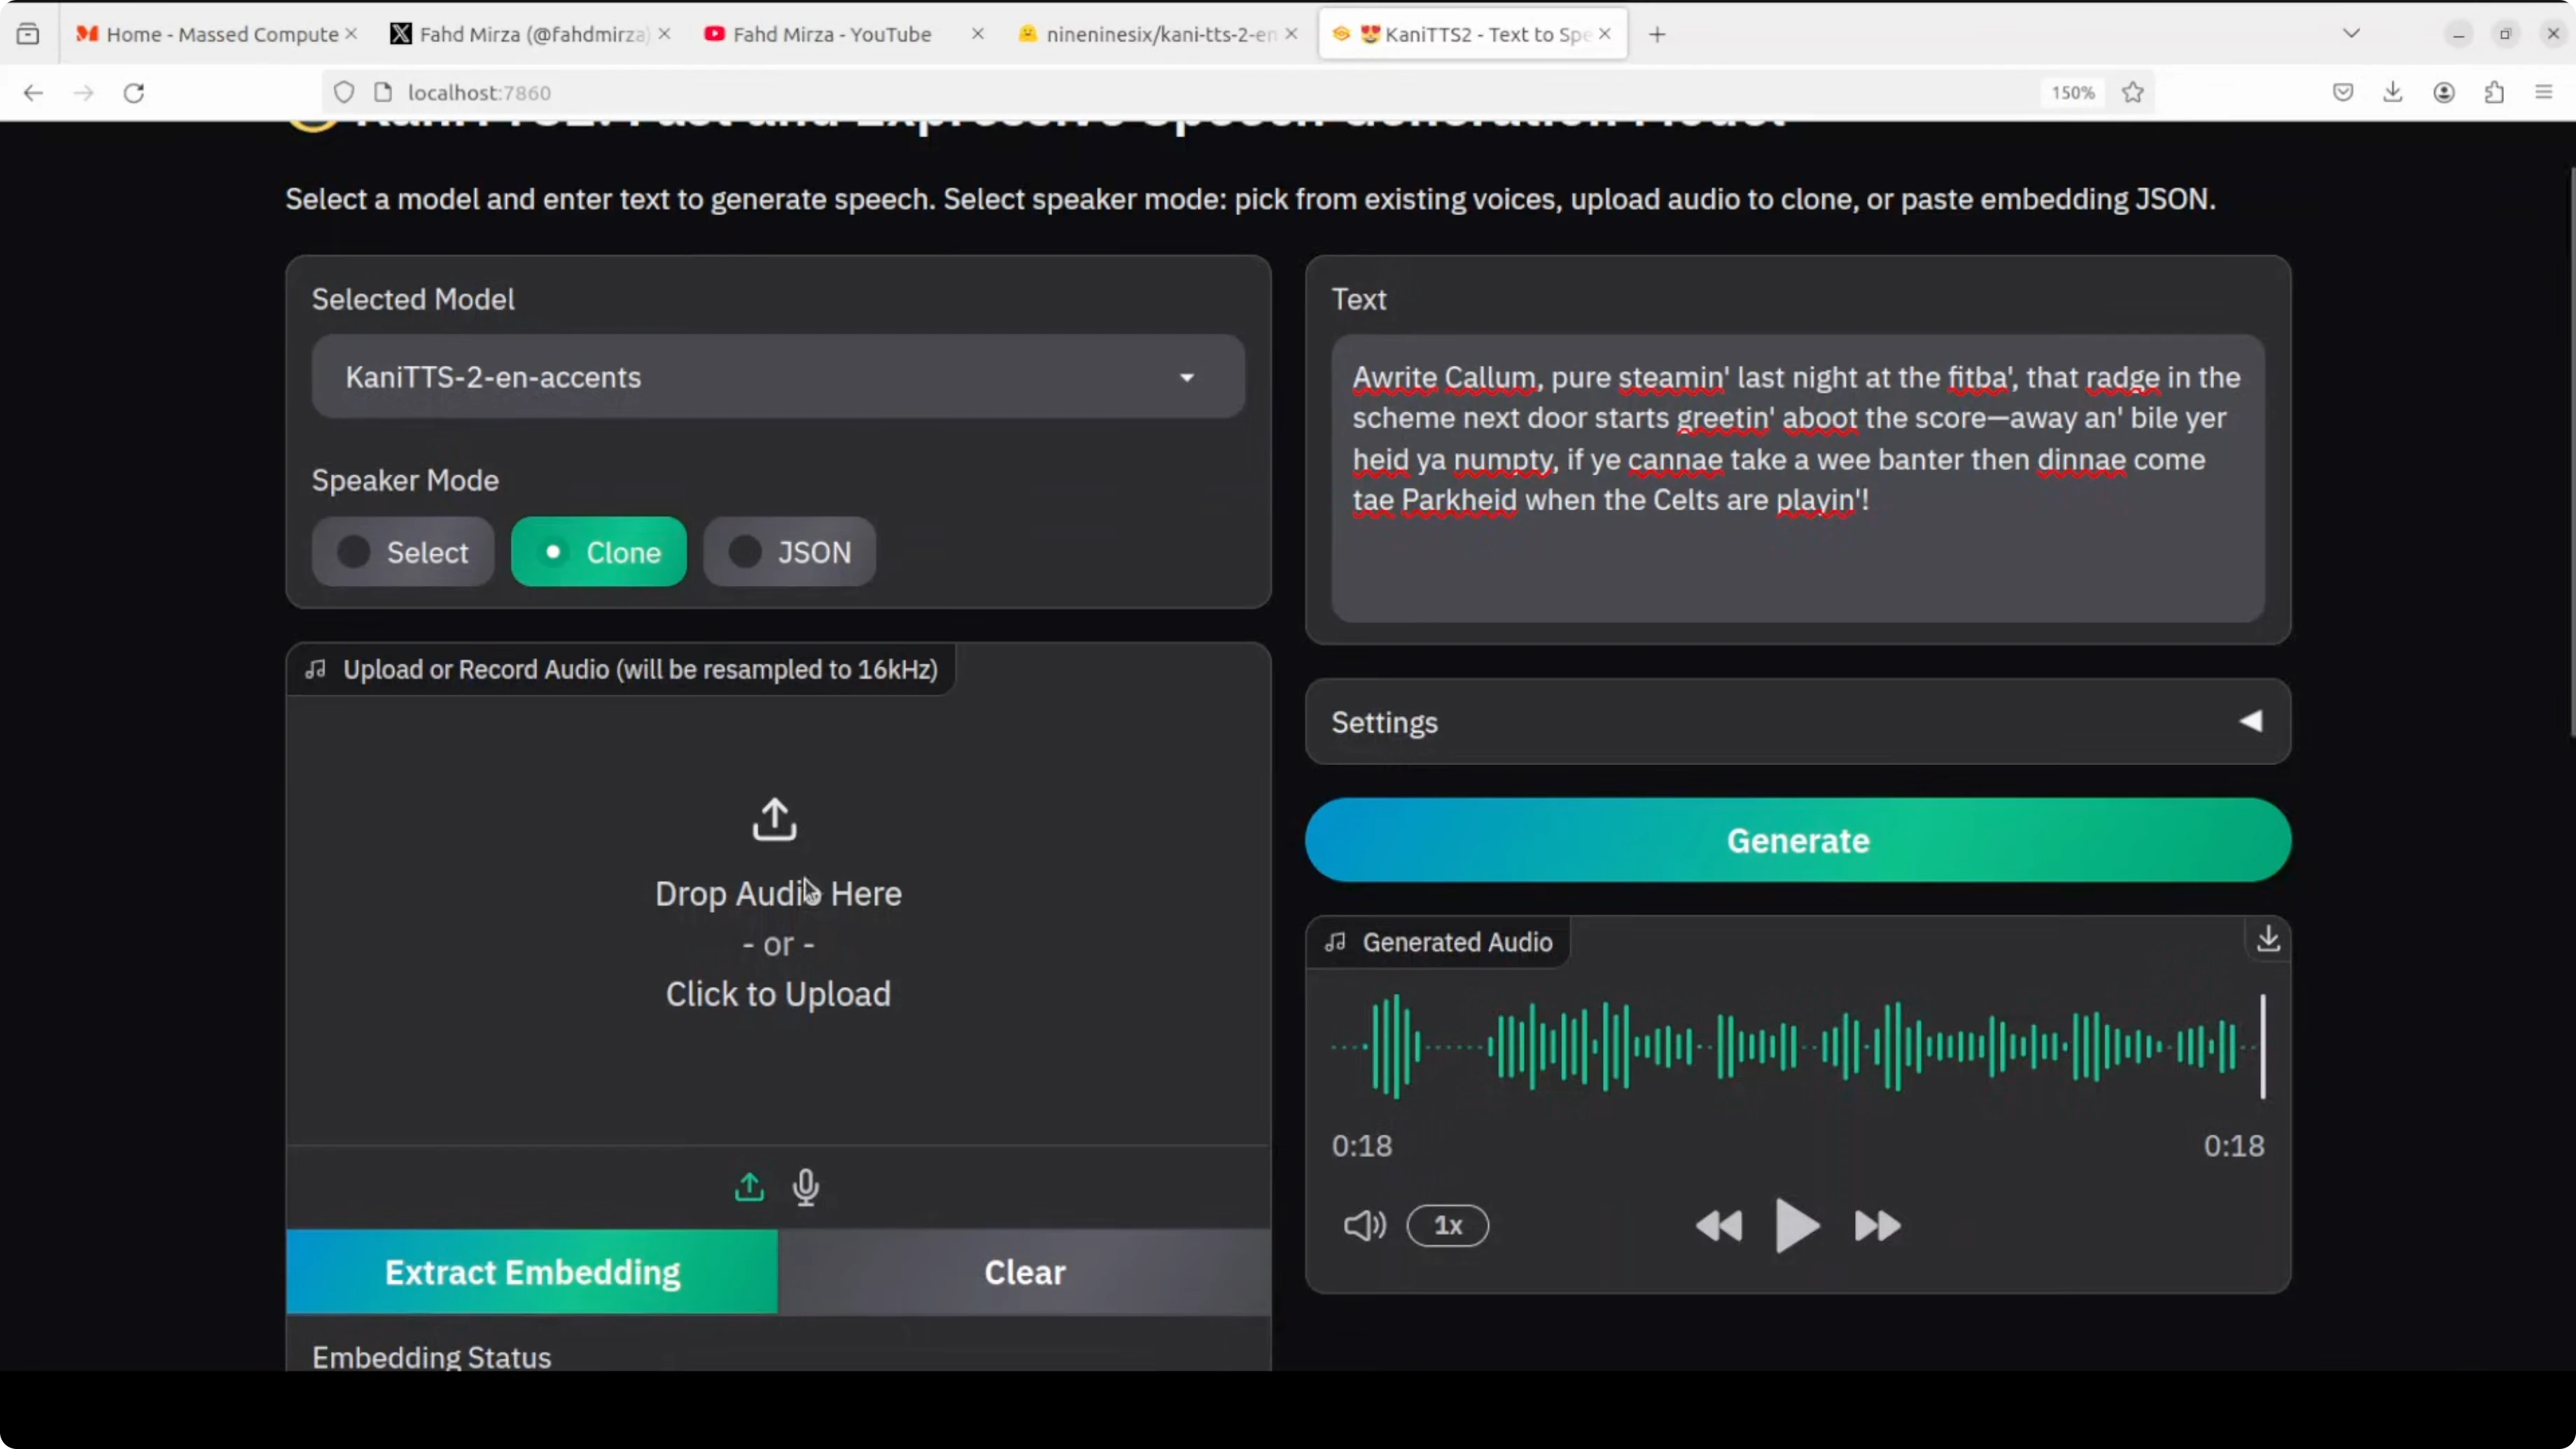Open Firefox downloads from the toolbar

coord(2393,92)
